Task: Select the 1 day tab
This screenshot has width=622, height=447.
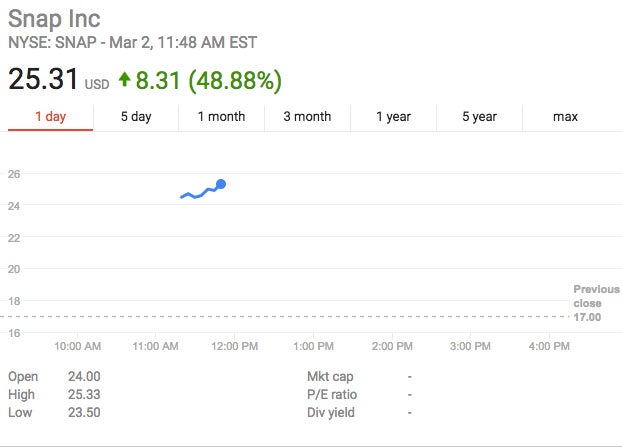Action: 50,117
